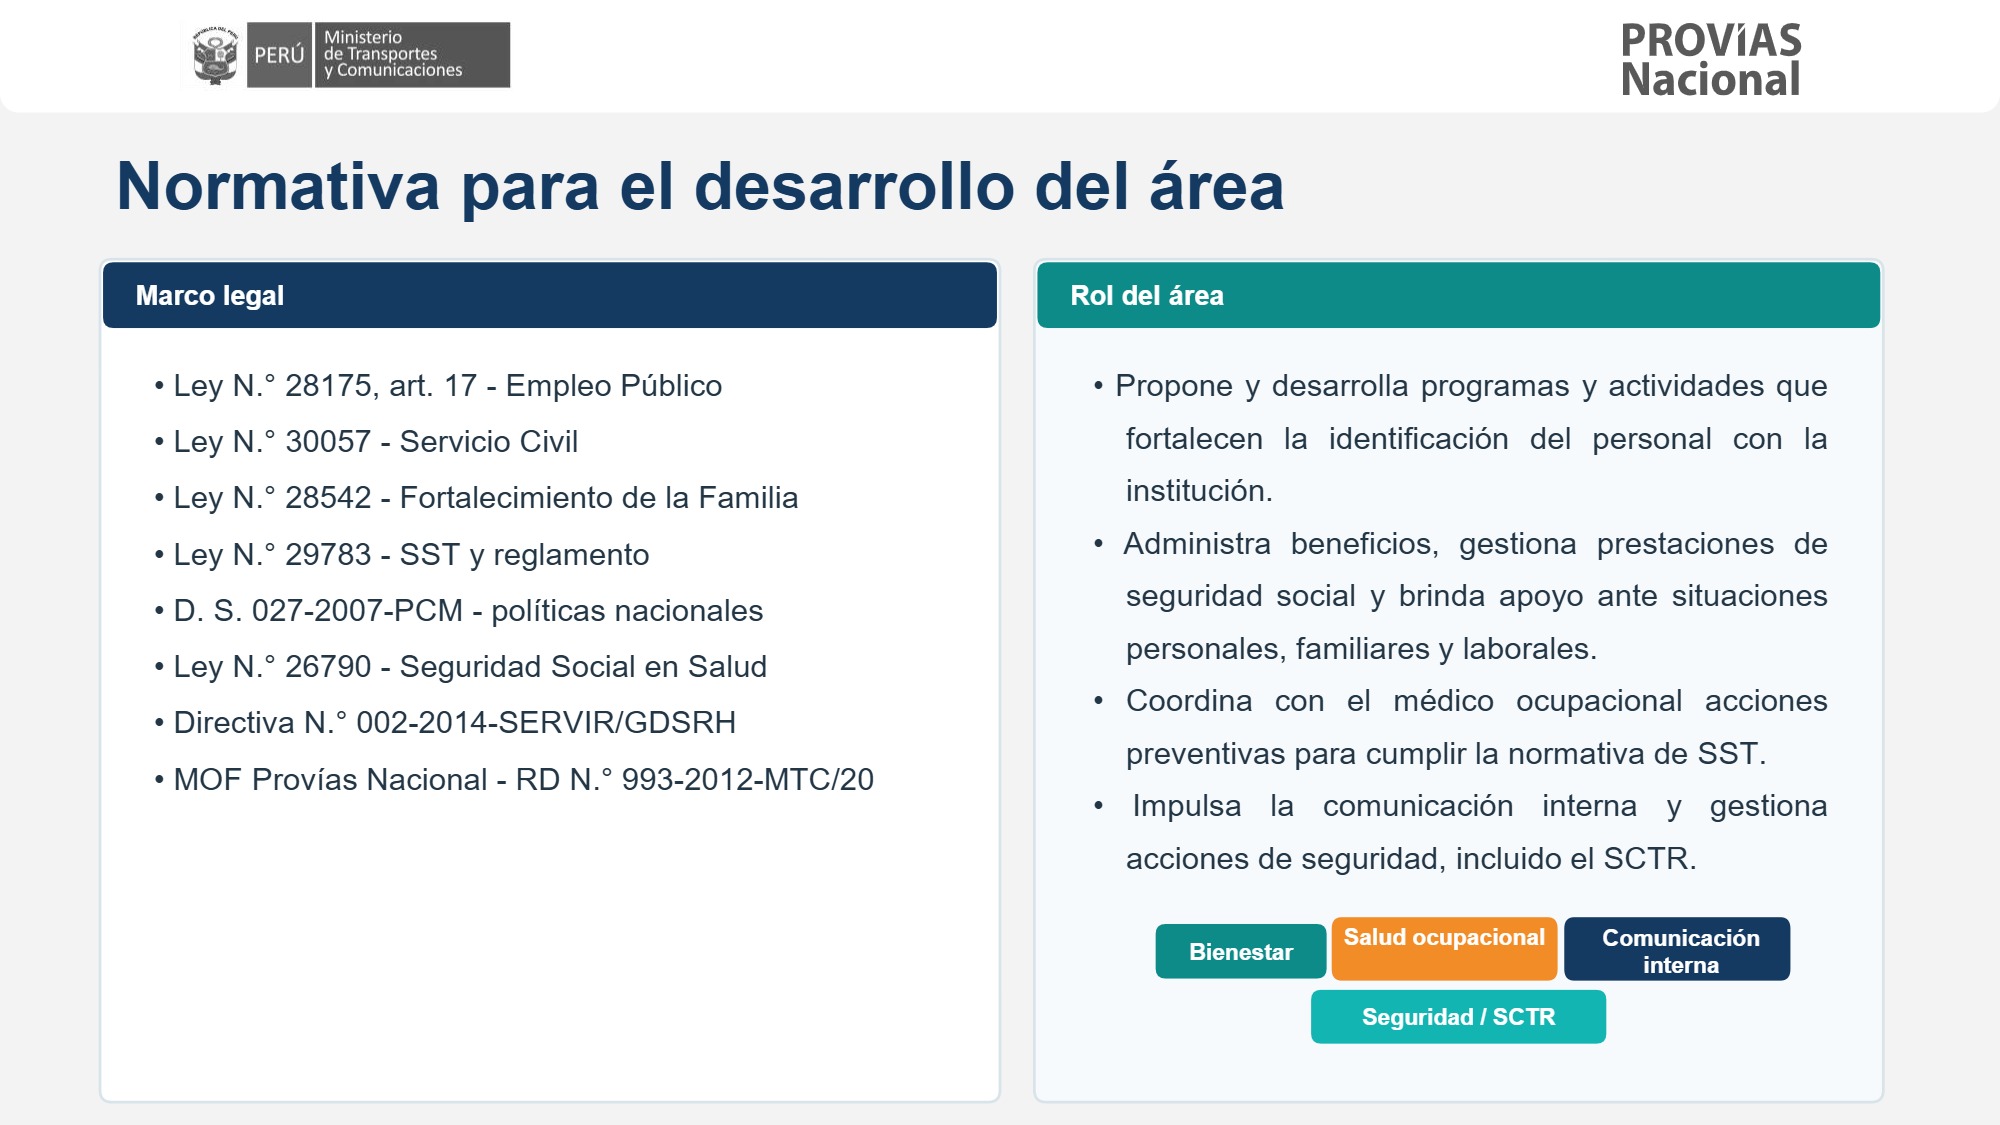This screenshot has width=2000, height=1125.
Task: Click the line Ley N.° 28175 Empleo Público
Action: (x=438, y=385)
